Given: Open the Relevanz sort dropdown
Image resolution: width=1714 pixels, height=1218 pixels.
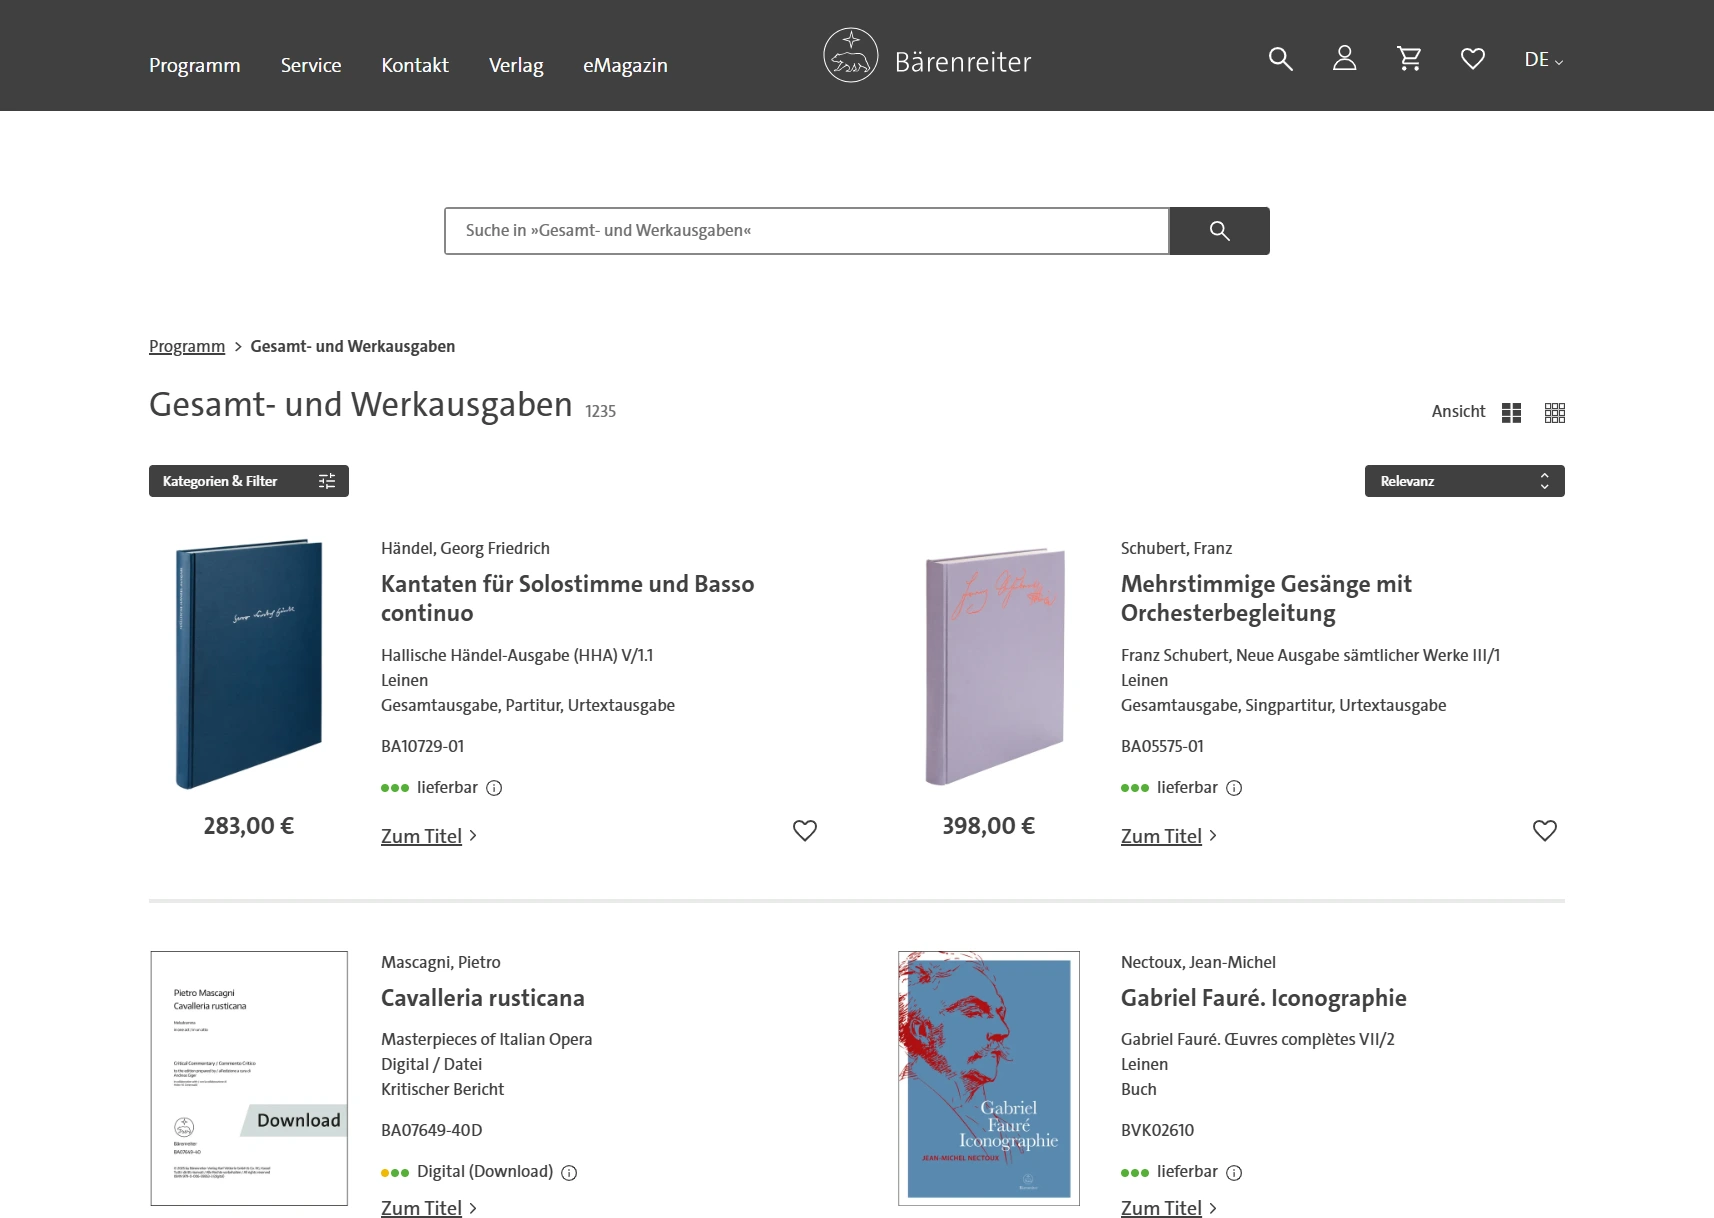Looking at the screenshot, I should click(x=1464, y=481).
